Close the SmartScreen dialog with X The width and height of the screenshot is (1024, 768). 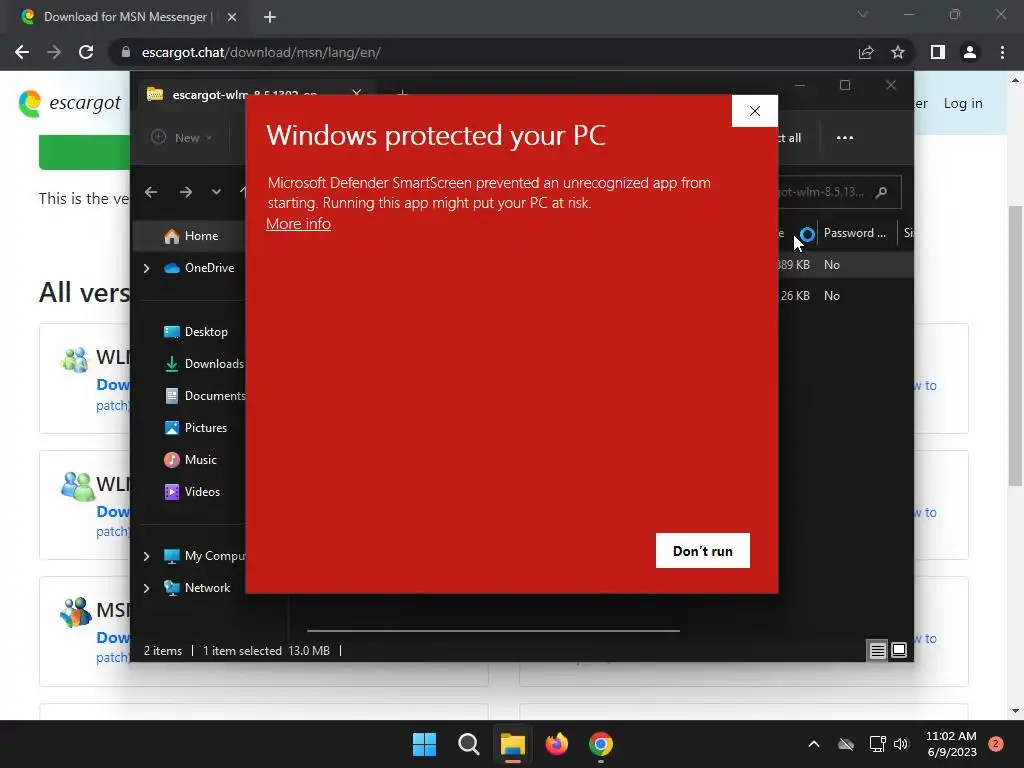click(x=754, y=111)
